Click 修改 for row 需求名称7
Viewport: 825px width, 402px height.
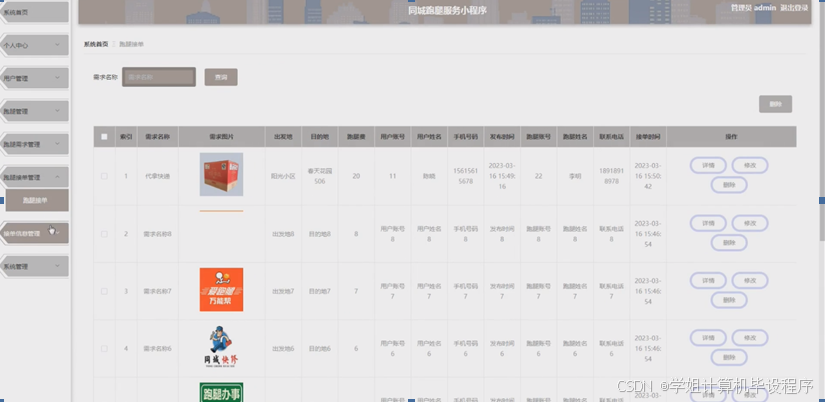coord(750,280)
